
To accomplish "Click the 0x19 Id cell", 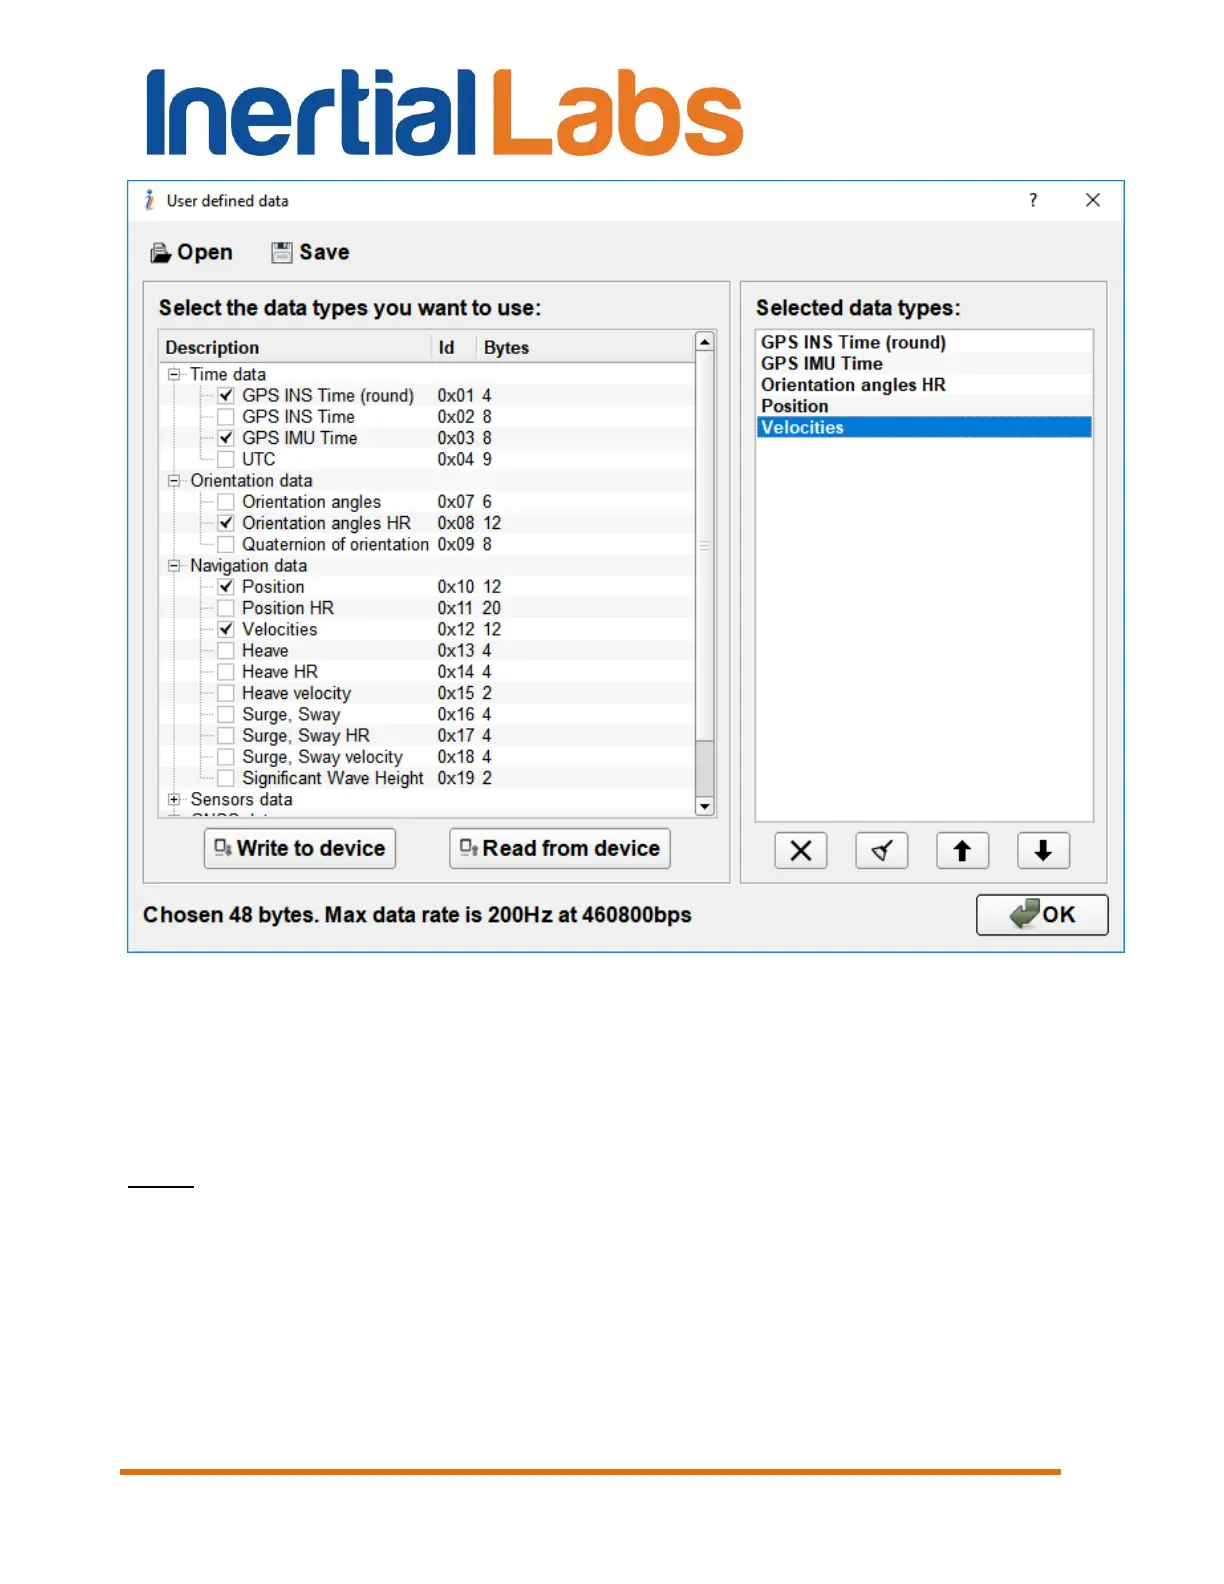I will coord(455,778).
